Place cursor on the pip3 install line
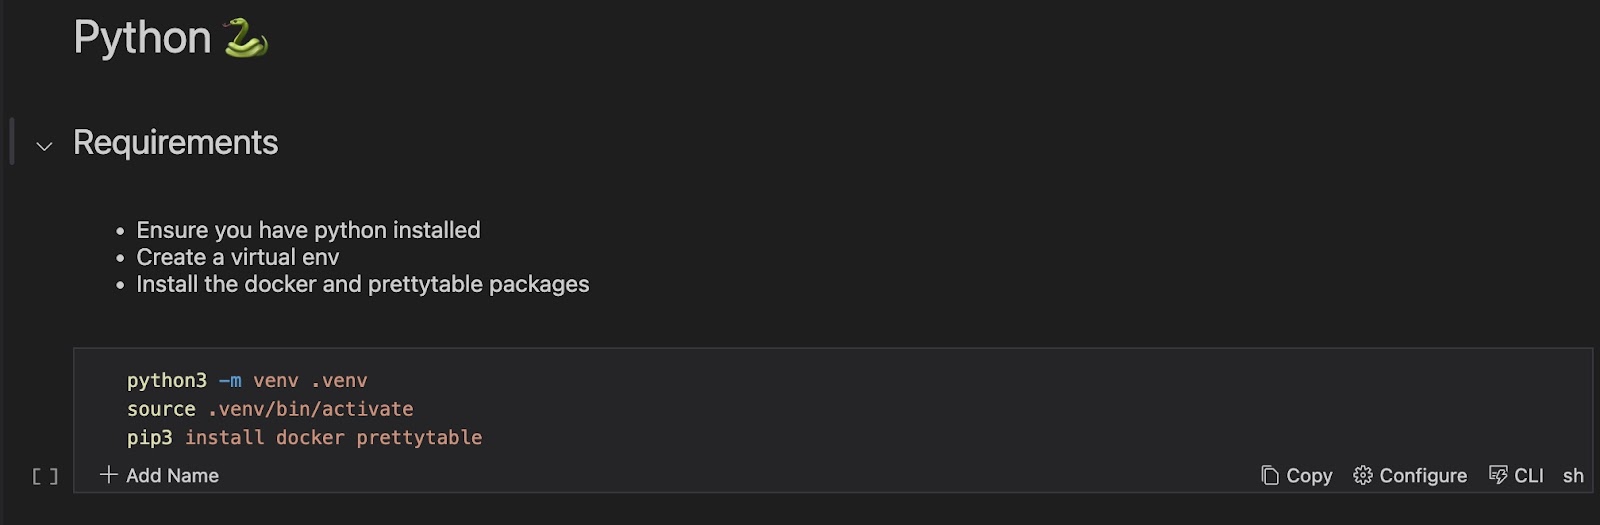1600x525 pixels. [x=304, y=438]
